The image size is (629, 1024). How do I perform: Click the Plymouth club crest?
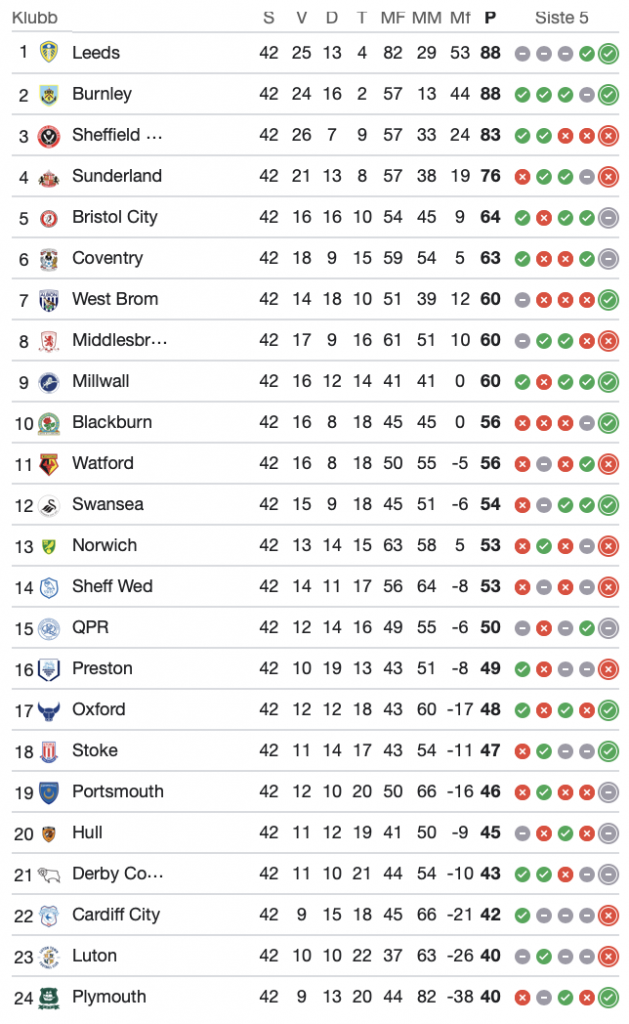click(x=49, y=998)
